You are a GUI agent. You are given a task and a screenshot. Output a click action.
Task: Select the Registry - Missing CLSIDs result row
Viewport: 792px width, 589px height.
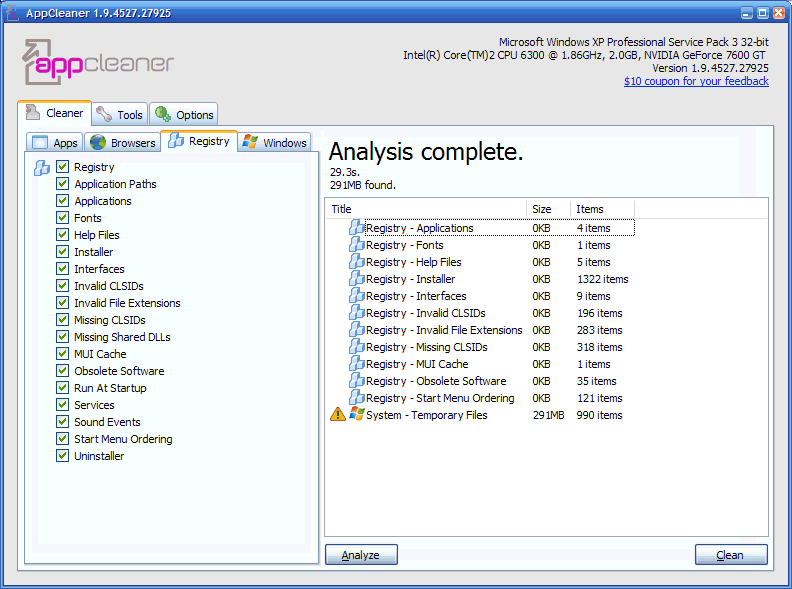[x=426, y=347]
